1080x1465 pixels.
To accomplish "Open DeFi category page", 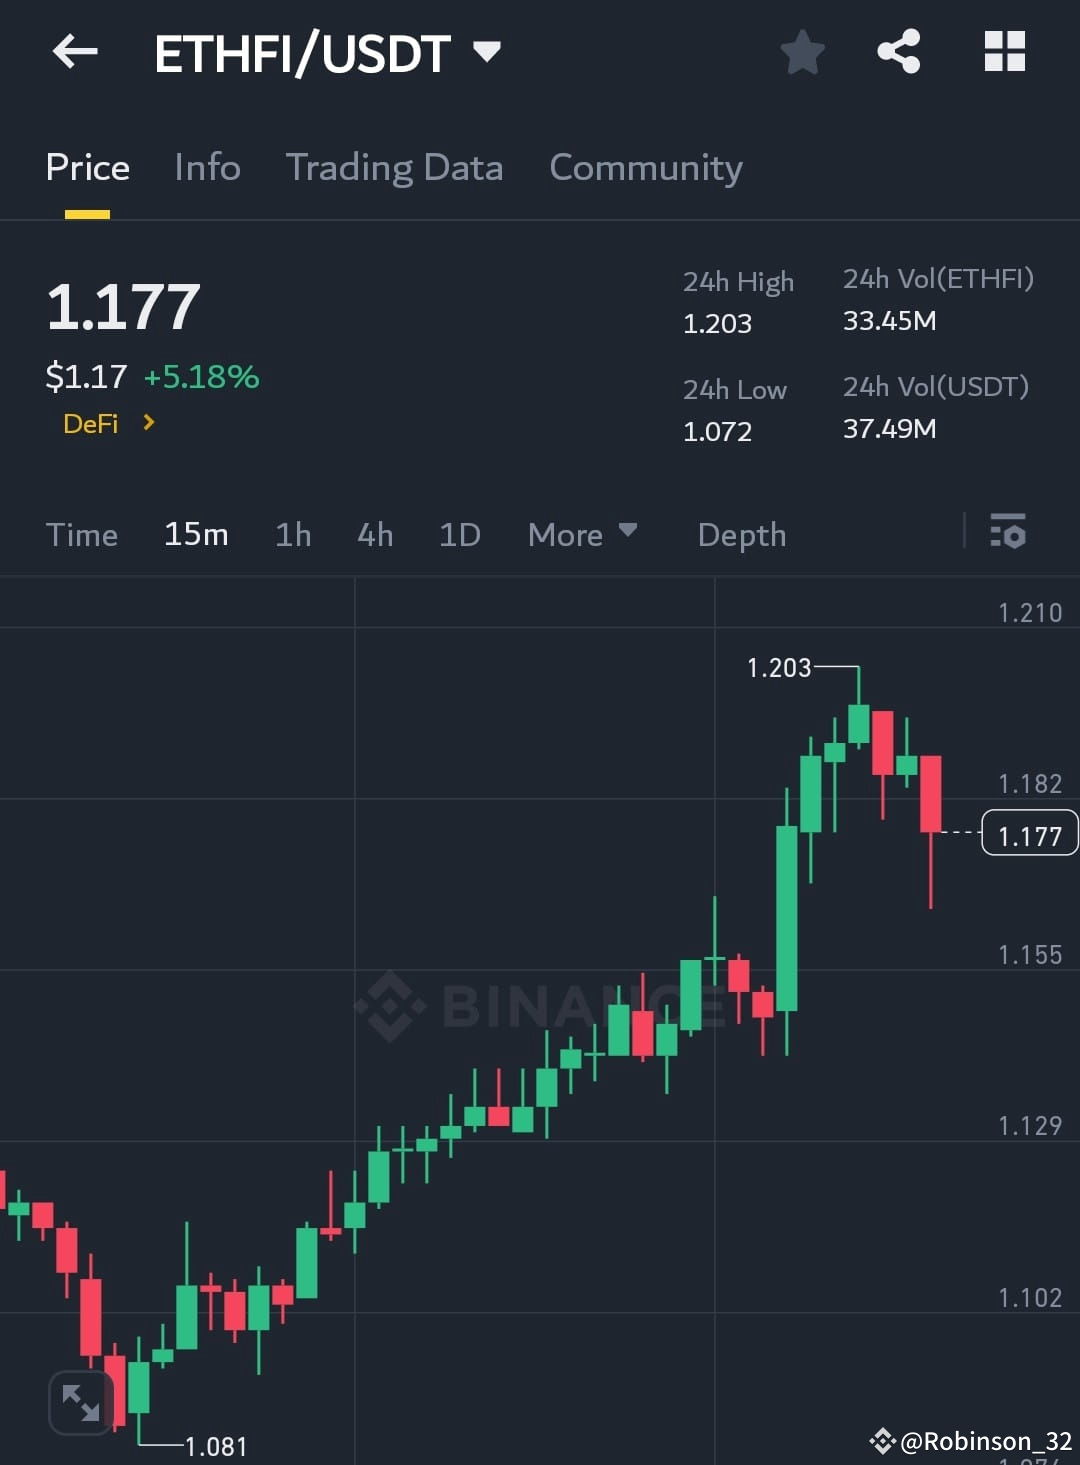I will point(91,423).
